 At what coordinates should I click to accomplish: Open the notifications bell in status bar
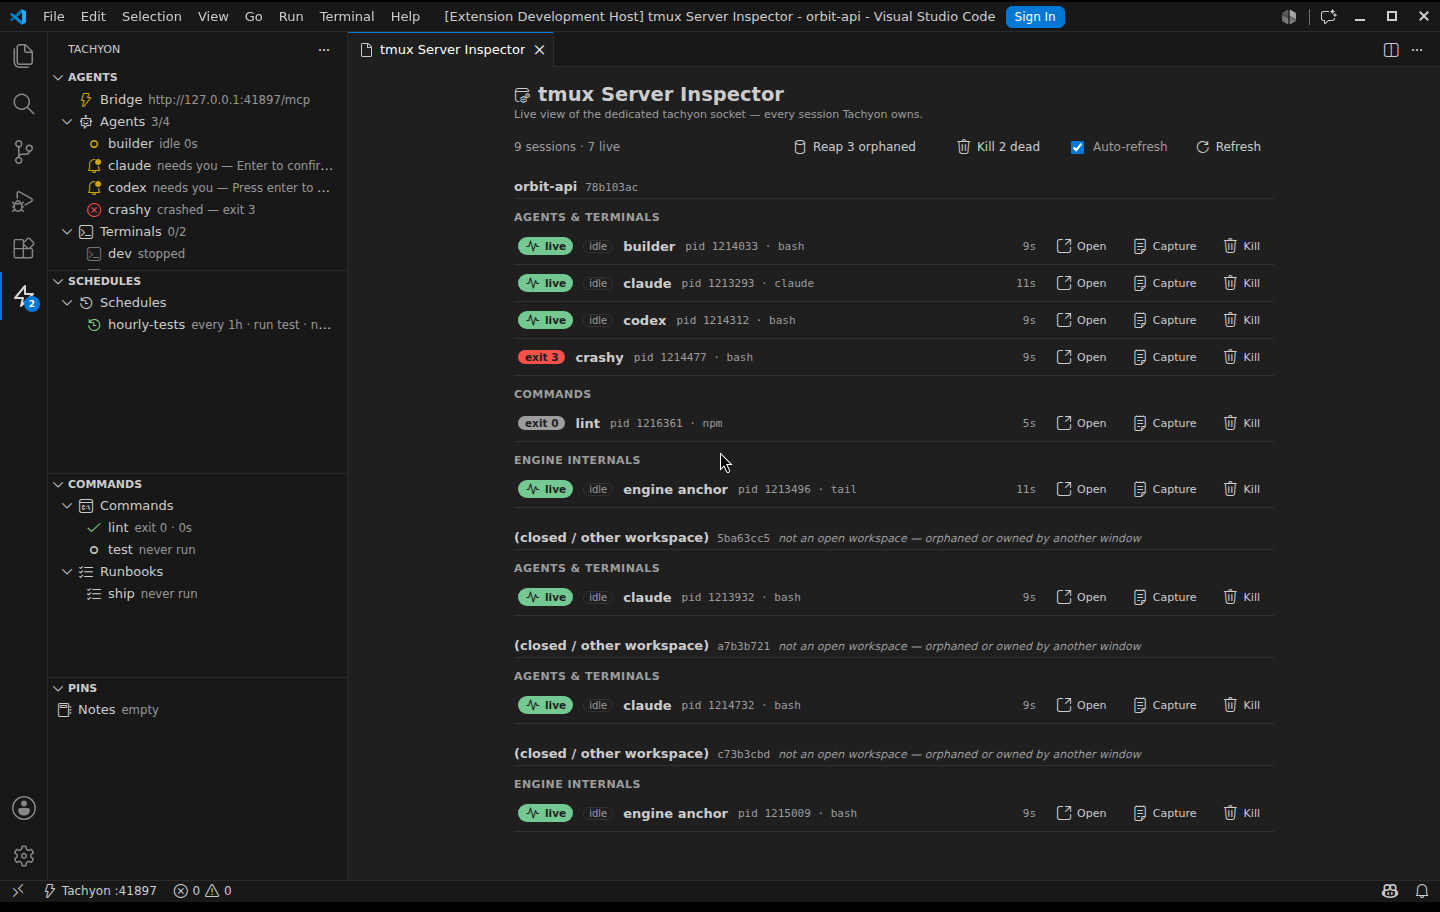(1422, 890)
